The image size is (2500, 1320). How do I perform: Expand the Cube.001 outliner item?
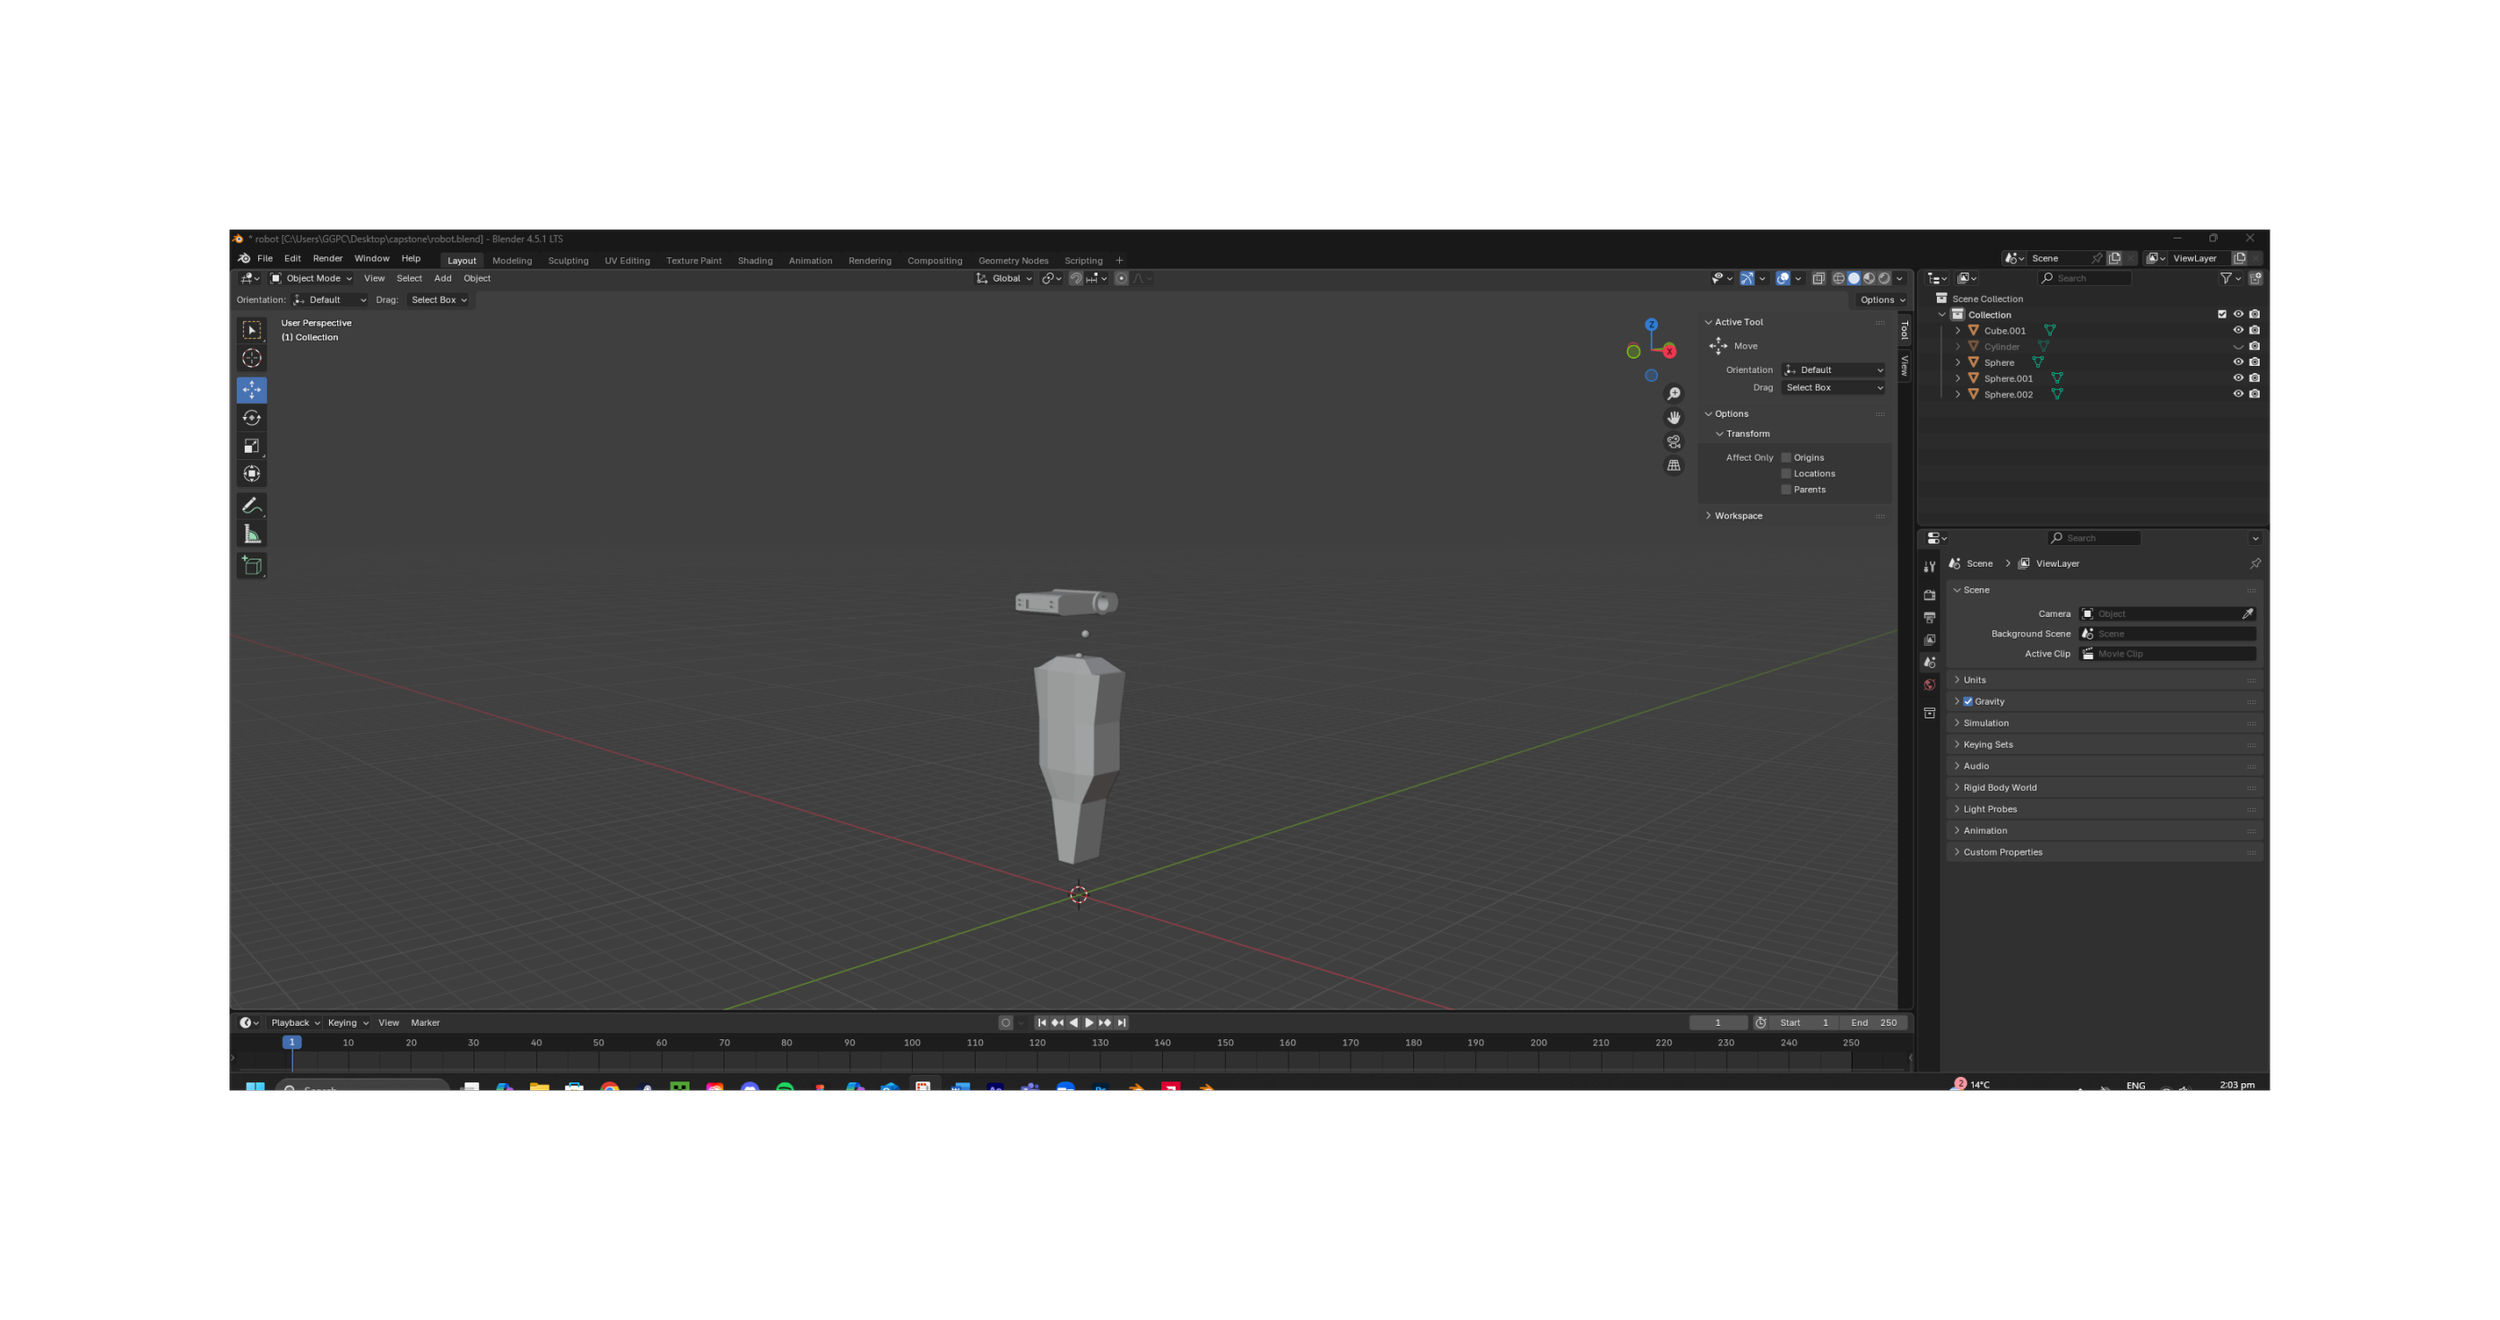1957,330
